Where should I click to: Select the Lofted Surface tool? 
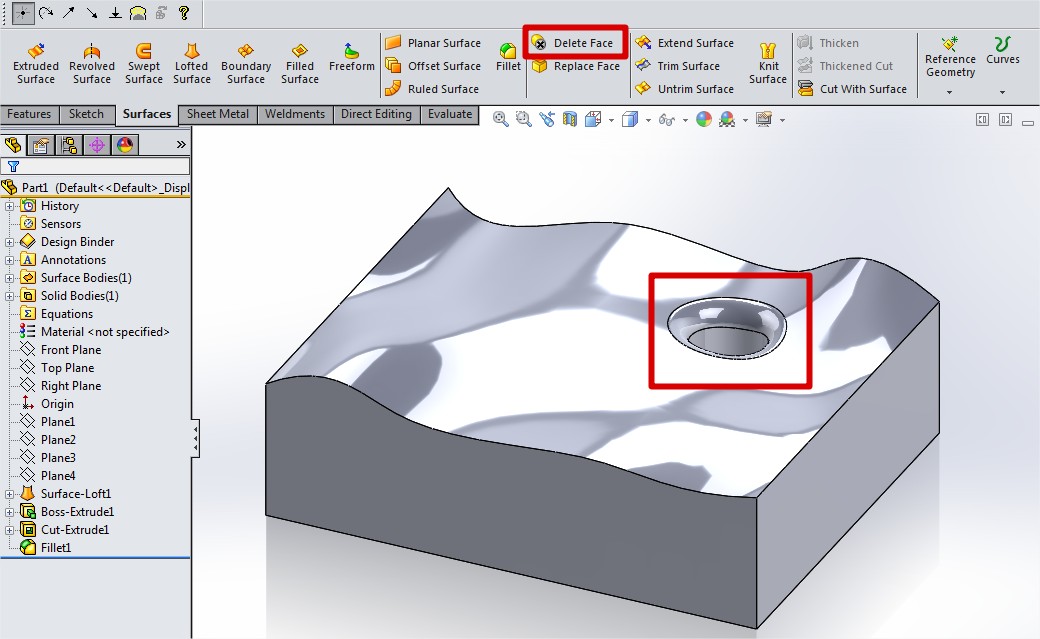click(x=192, y=62)
